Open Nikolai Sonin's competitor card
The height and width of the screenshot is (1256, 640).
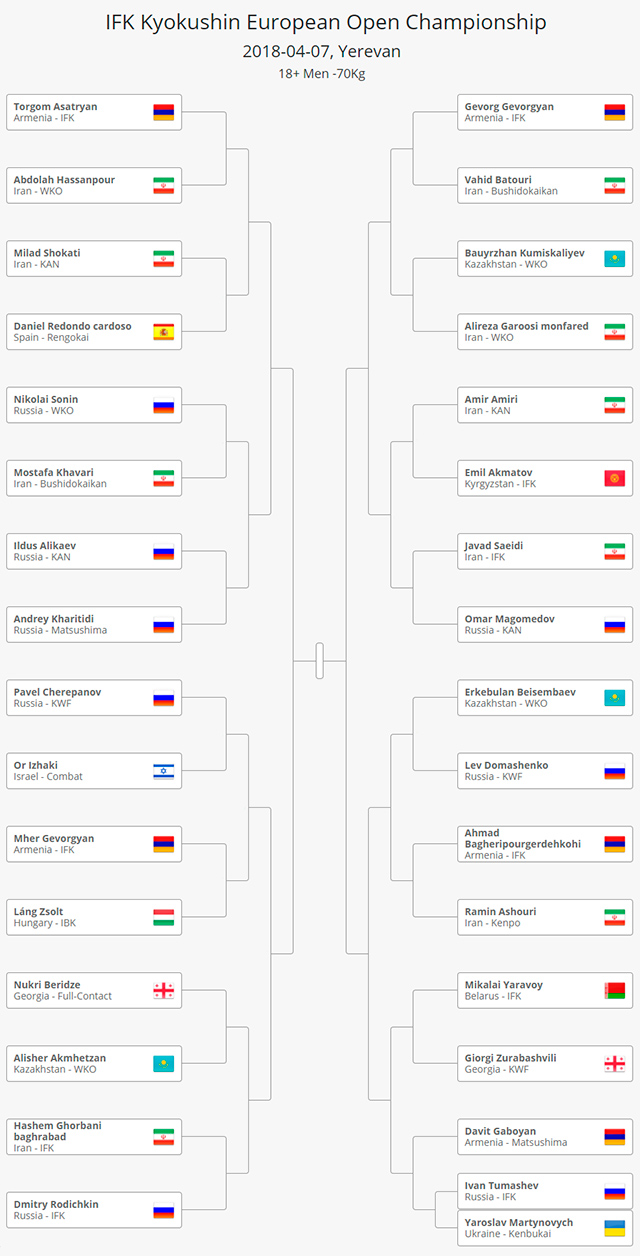94,405
